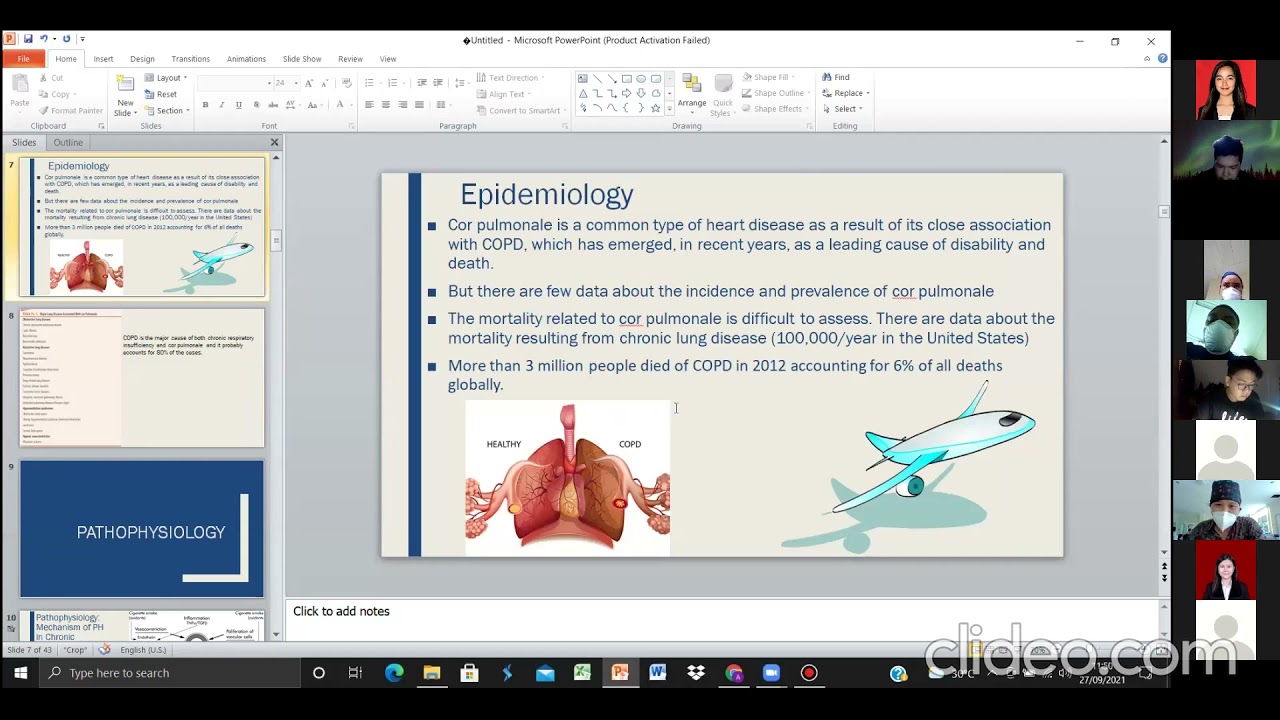Decrease list indent level
This screenshot has height=720, width=1280.
point(422,83)
